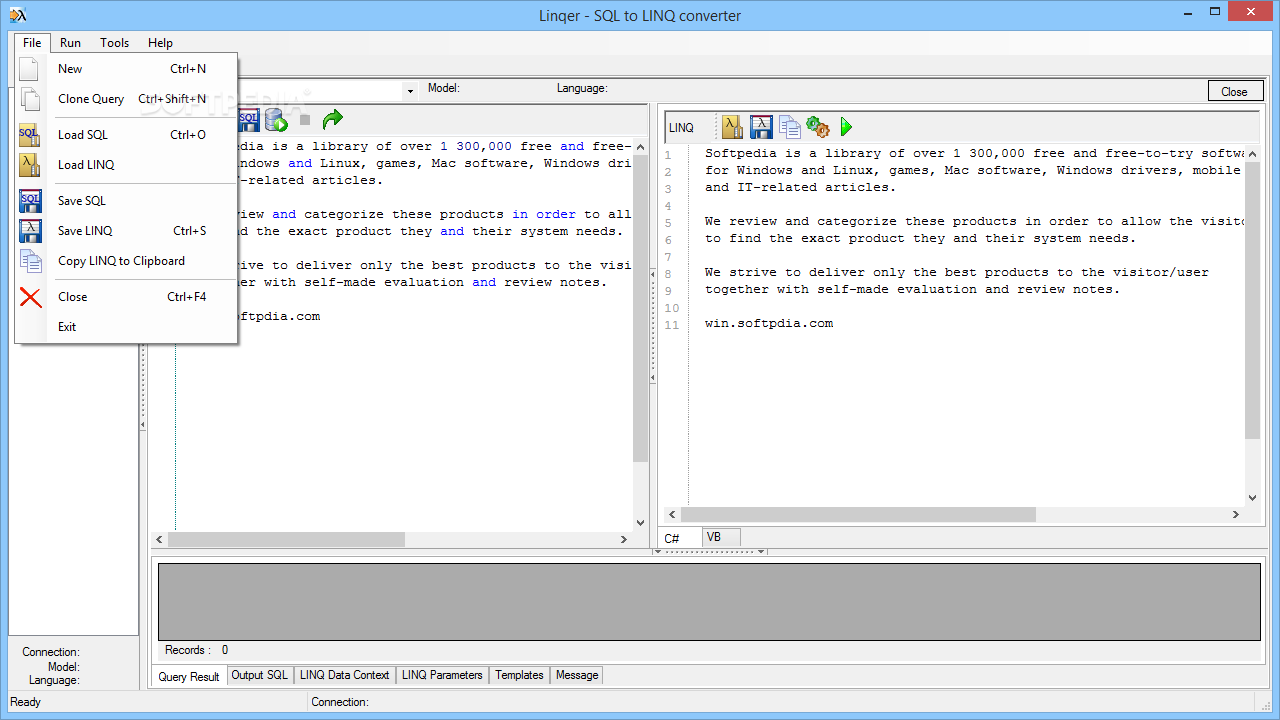Screen dimensions: 1280x720
Task: Click 'and IT-related articles.' in LINQ editor
Action: tap(801, 188)
